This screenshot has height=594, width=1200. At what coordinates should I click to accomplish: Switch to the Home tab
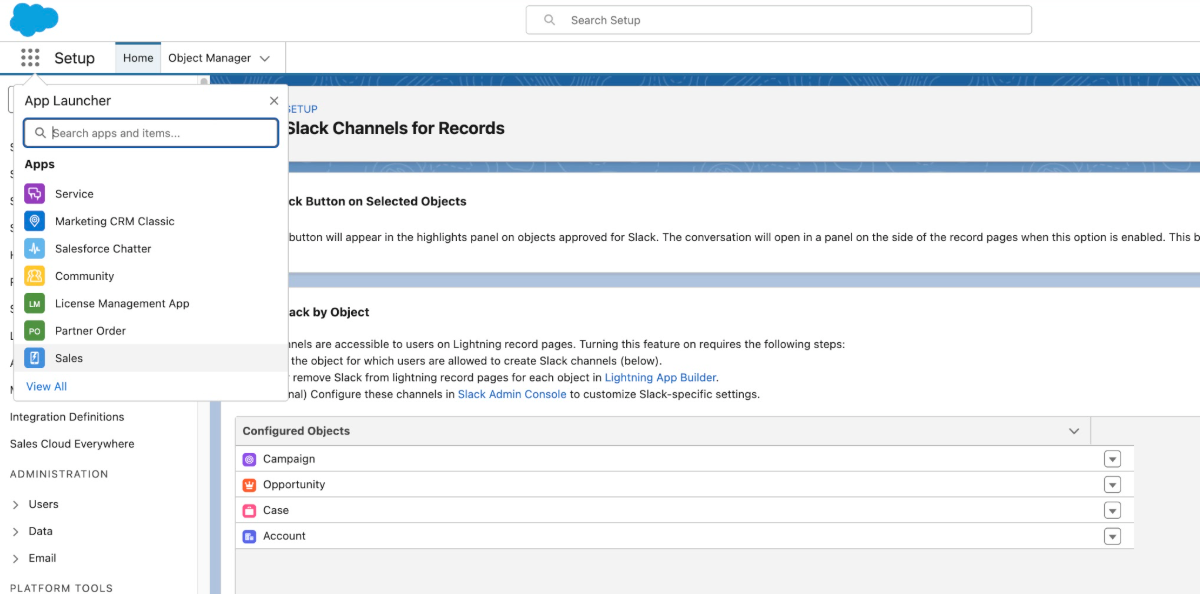[138, 58]
